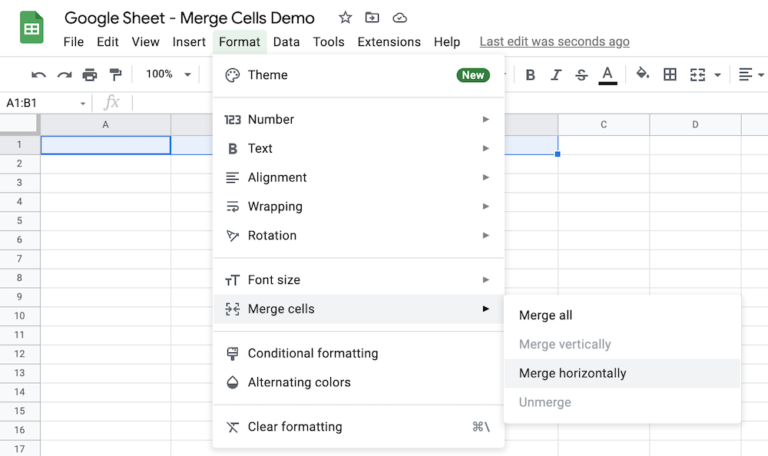The width and height of the screenshot is (768, 456).
Task: Open the name box dropdown arrow
Action: pyautogui.click(x=83, y=103)
